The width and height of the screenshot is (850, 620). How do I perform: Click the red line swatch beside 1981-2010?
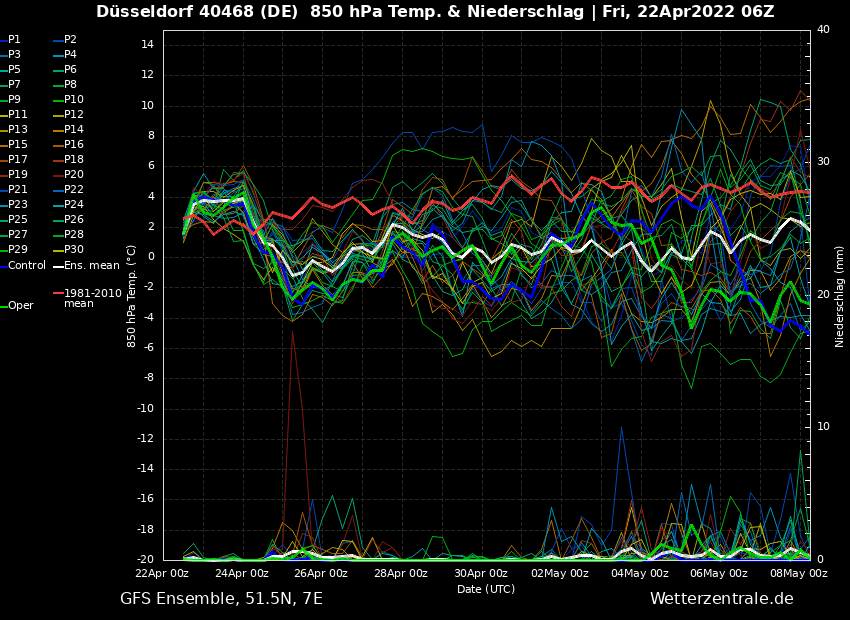[x=58, y=293]
